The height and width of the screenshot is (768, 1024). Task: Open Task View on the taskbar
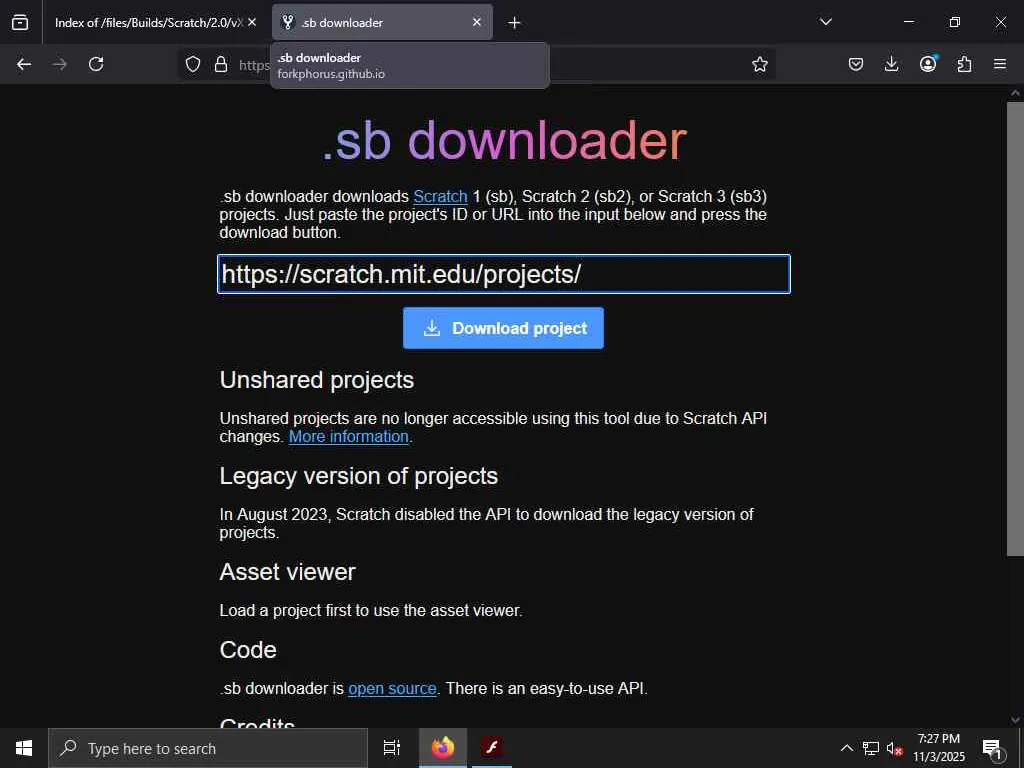point(391,748)
